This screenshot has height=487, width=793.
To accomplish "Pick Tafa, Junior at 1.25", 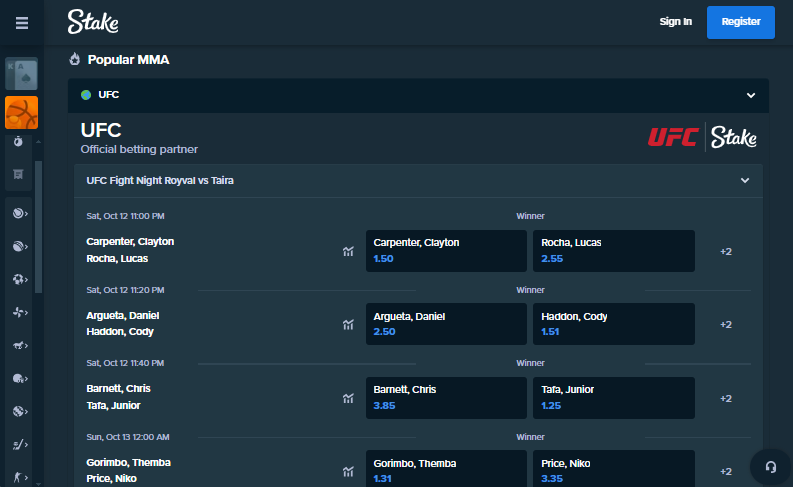I will 613,398.
